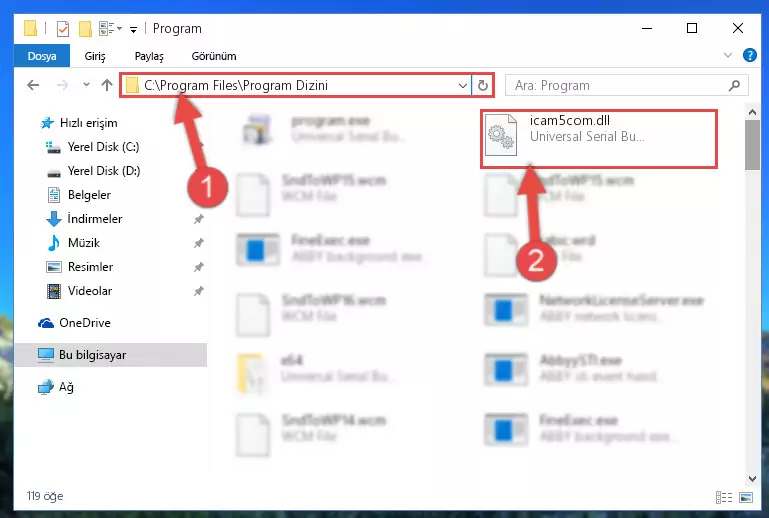This screenshot has height=518, width=769.
Task: Select the icam5com.dll file
Action: pos(598,139)
